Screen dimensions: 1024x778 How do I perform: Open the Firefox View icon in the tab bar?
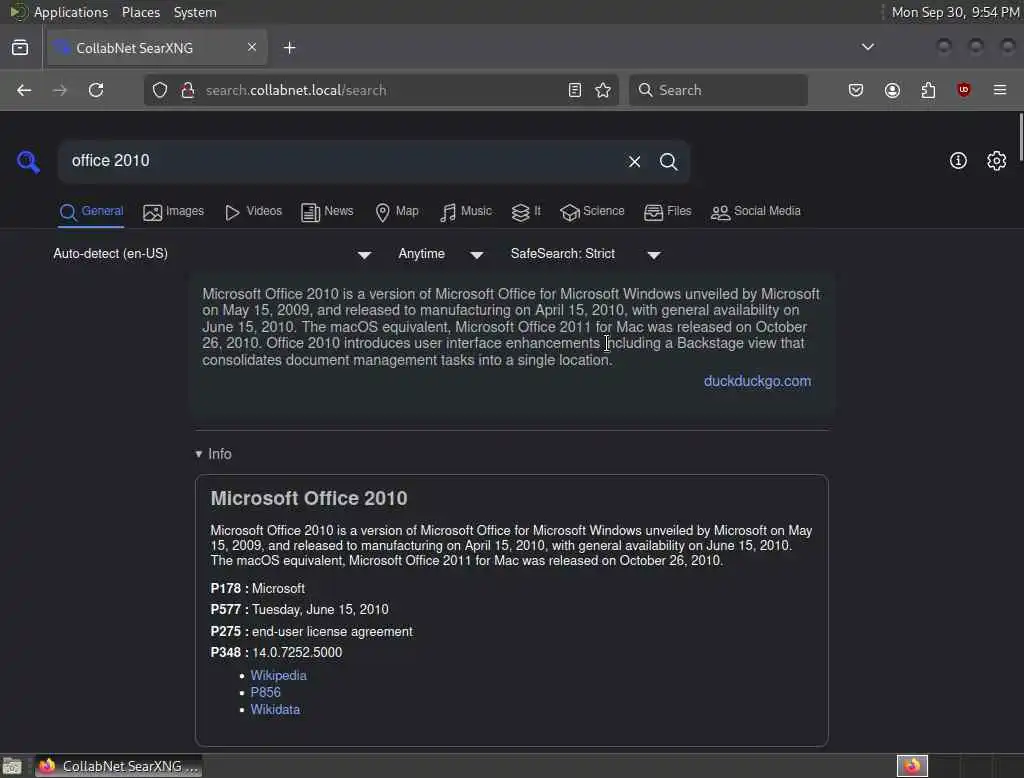point(20,48)
